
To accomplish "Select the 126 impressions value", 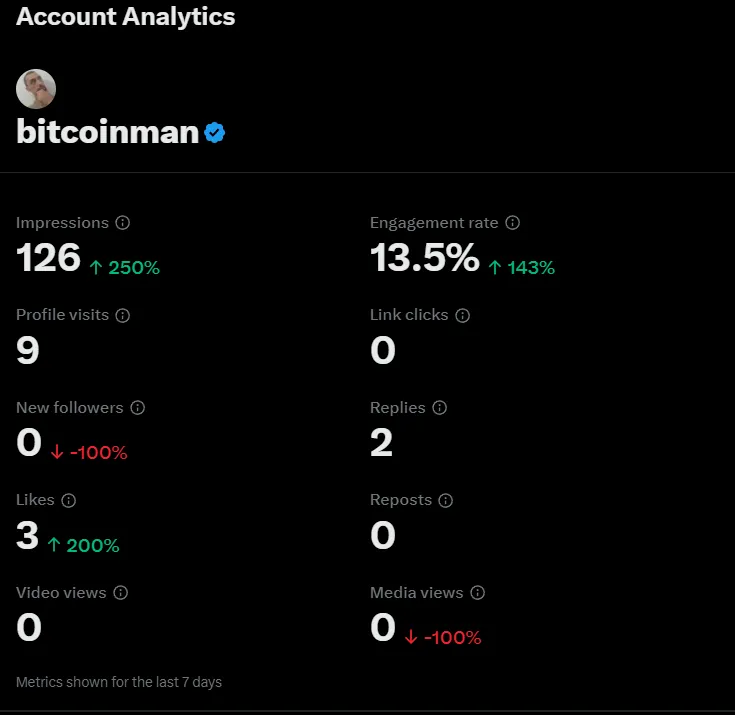I will pos(48,257).
